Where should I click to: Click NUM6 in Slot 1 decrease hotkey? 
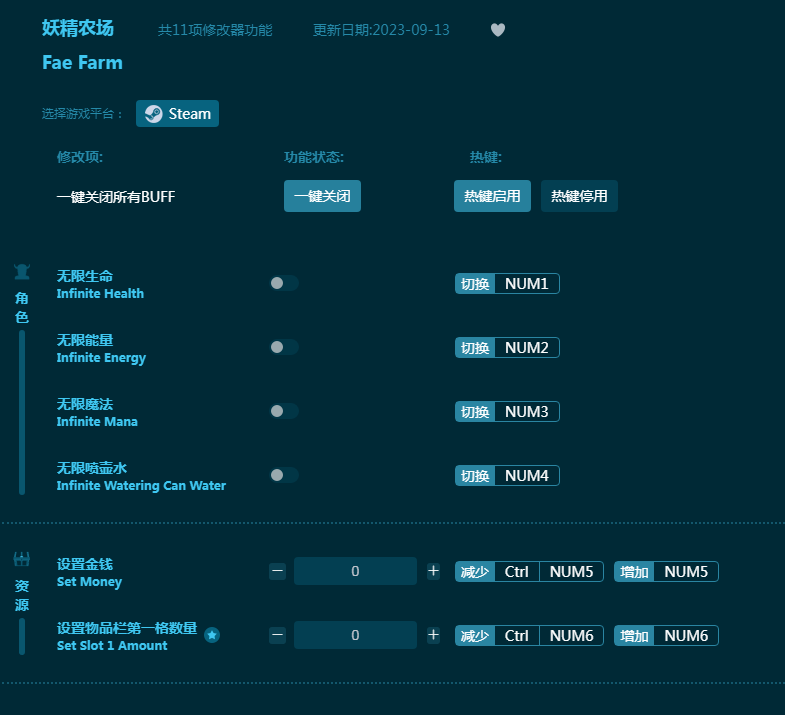point(571,635)
